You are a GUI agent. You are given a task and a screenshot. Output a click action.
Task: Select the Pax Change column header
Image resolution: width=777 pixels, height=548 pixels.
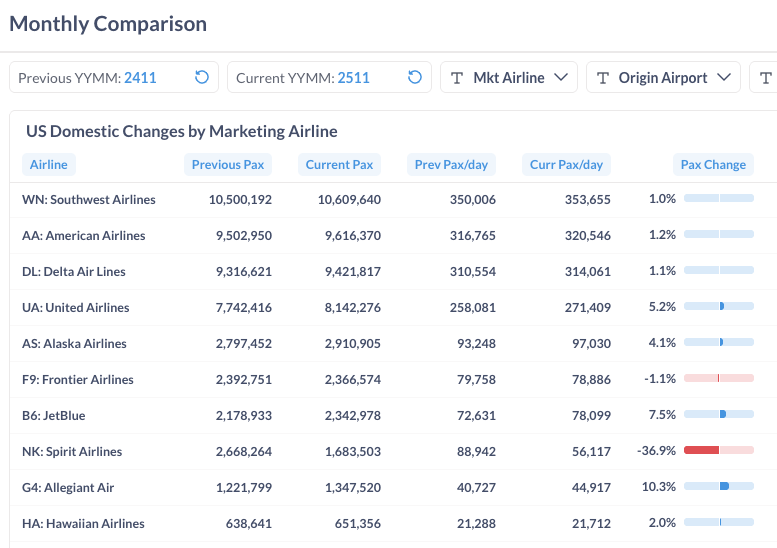[x=713, y=165]
